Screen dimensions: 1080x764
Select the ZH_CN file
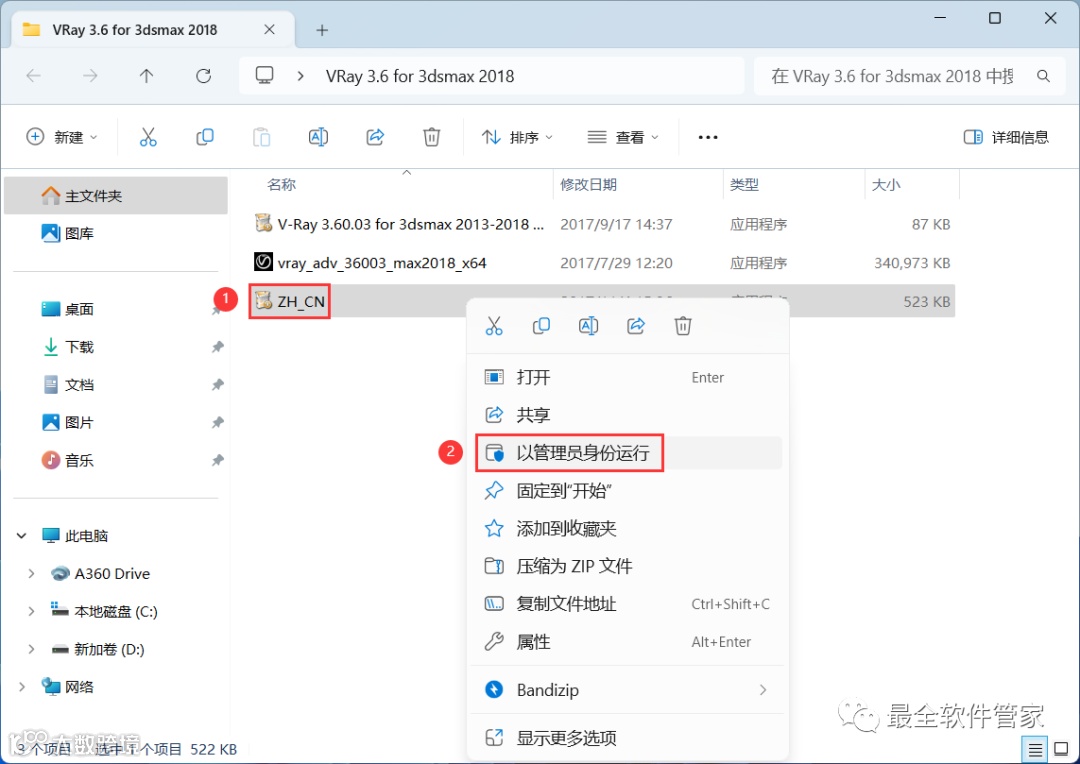click(290, 301)
